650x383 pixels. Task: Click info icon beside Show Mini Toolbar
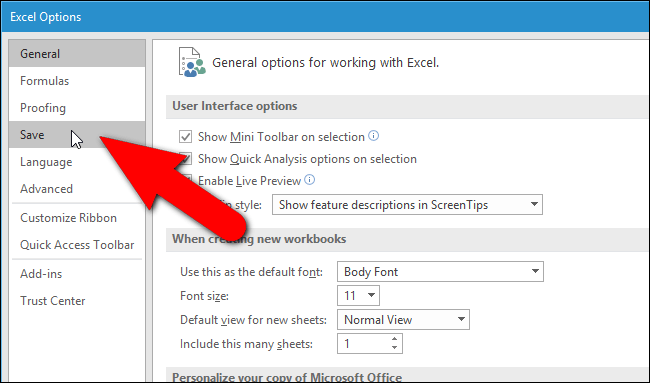(x=374, y=136)
